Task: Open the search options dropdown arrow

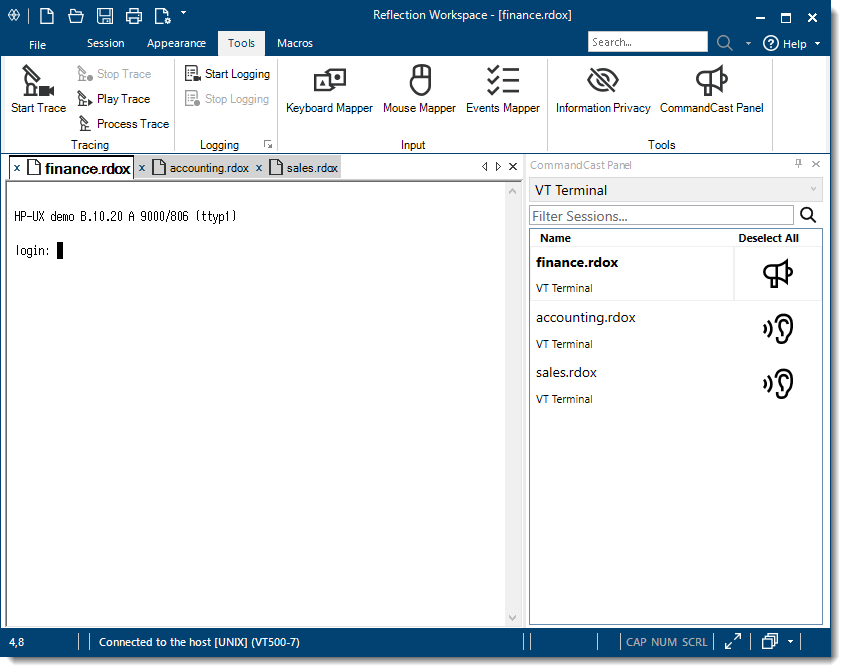Action: tap(748, 44)
